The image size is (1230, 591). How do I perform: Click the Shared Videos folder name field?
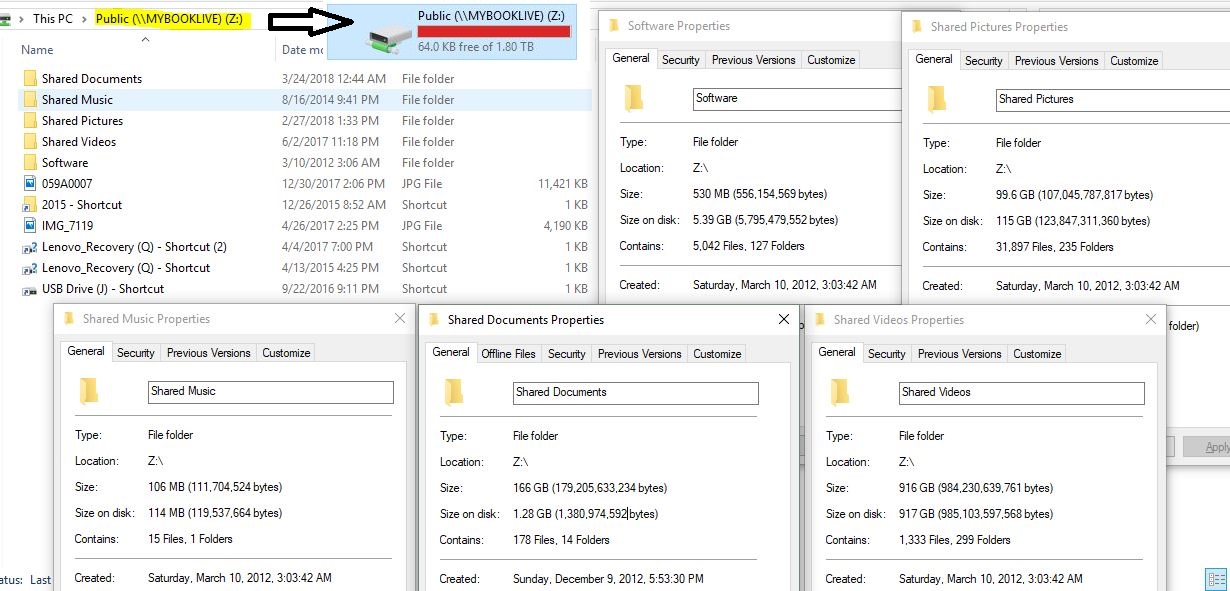pos(1021,392)
